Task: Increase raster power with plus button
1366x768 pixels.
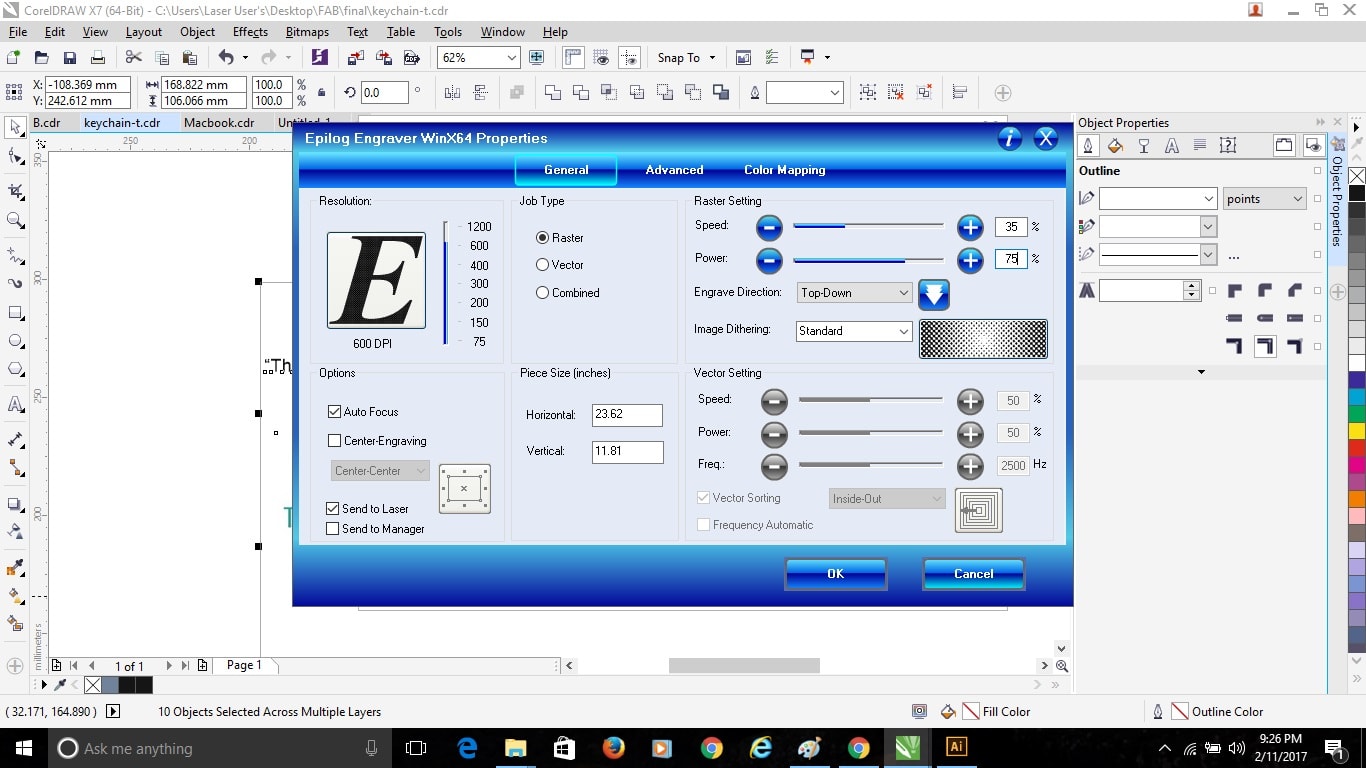Action: pyautogui.click(x=970, y=261)
